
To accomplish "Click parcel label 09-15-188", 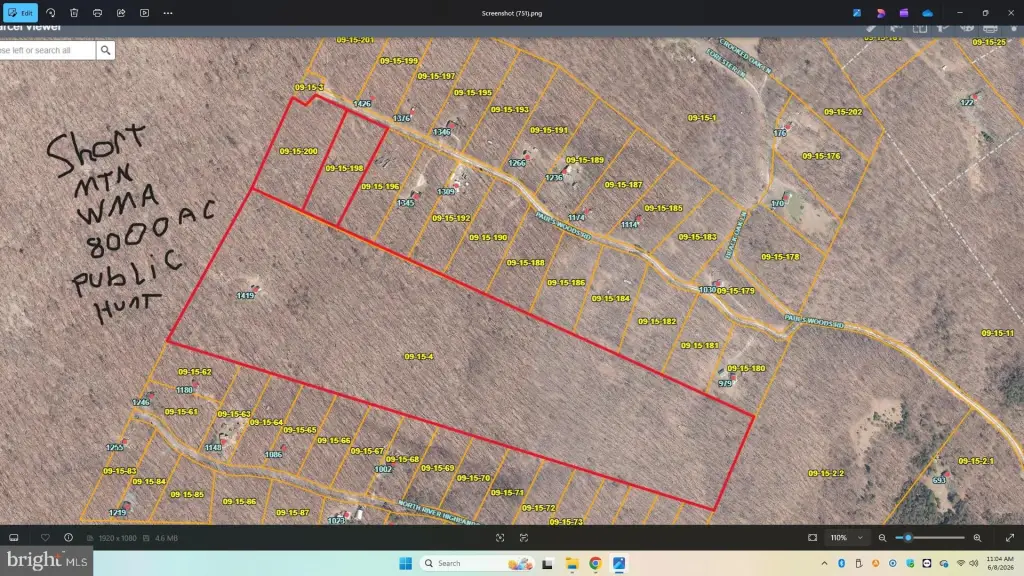I will click(x=526, y=263).
